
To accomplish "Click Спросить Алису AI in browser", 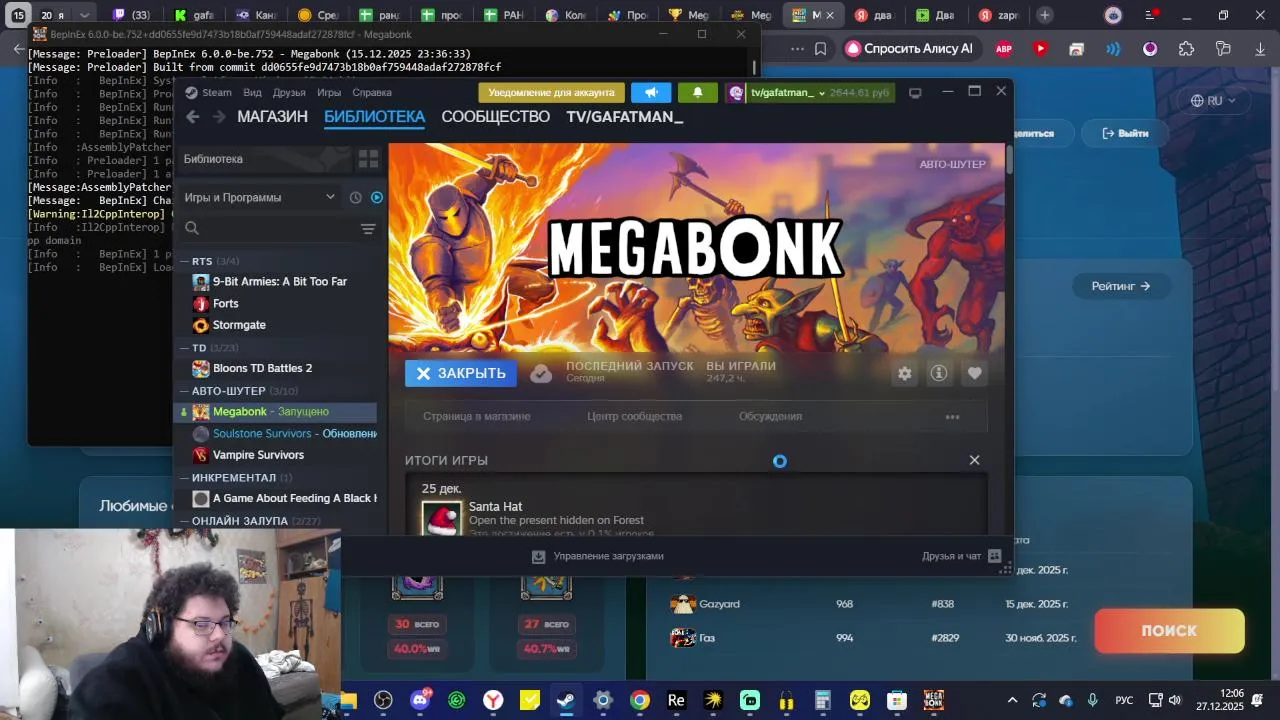I will point(909,48).
